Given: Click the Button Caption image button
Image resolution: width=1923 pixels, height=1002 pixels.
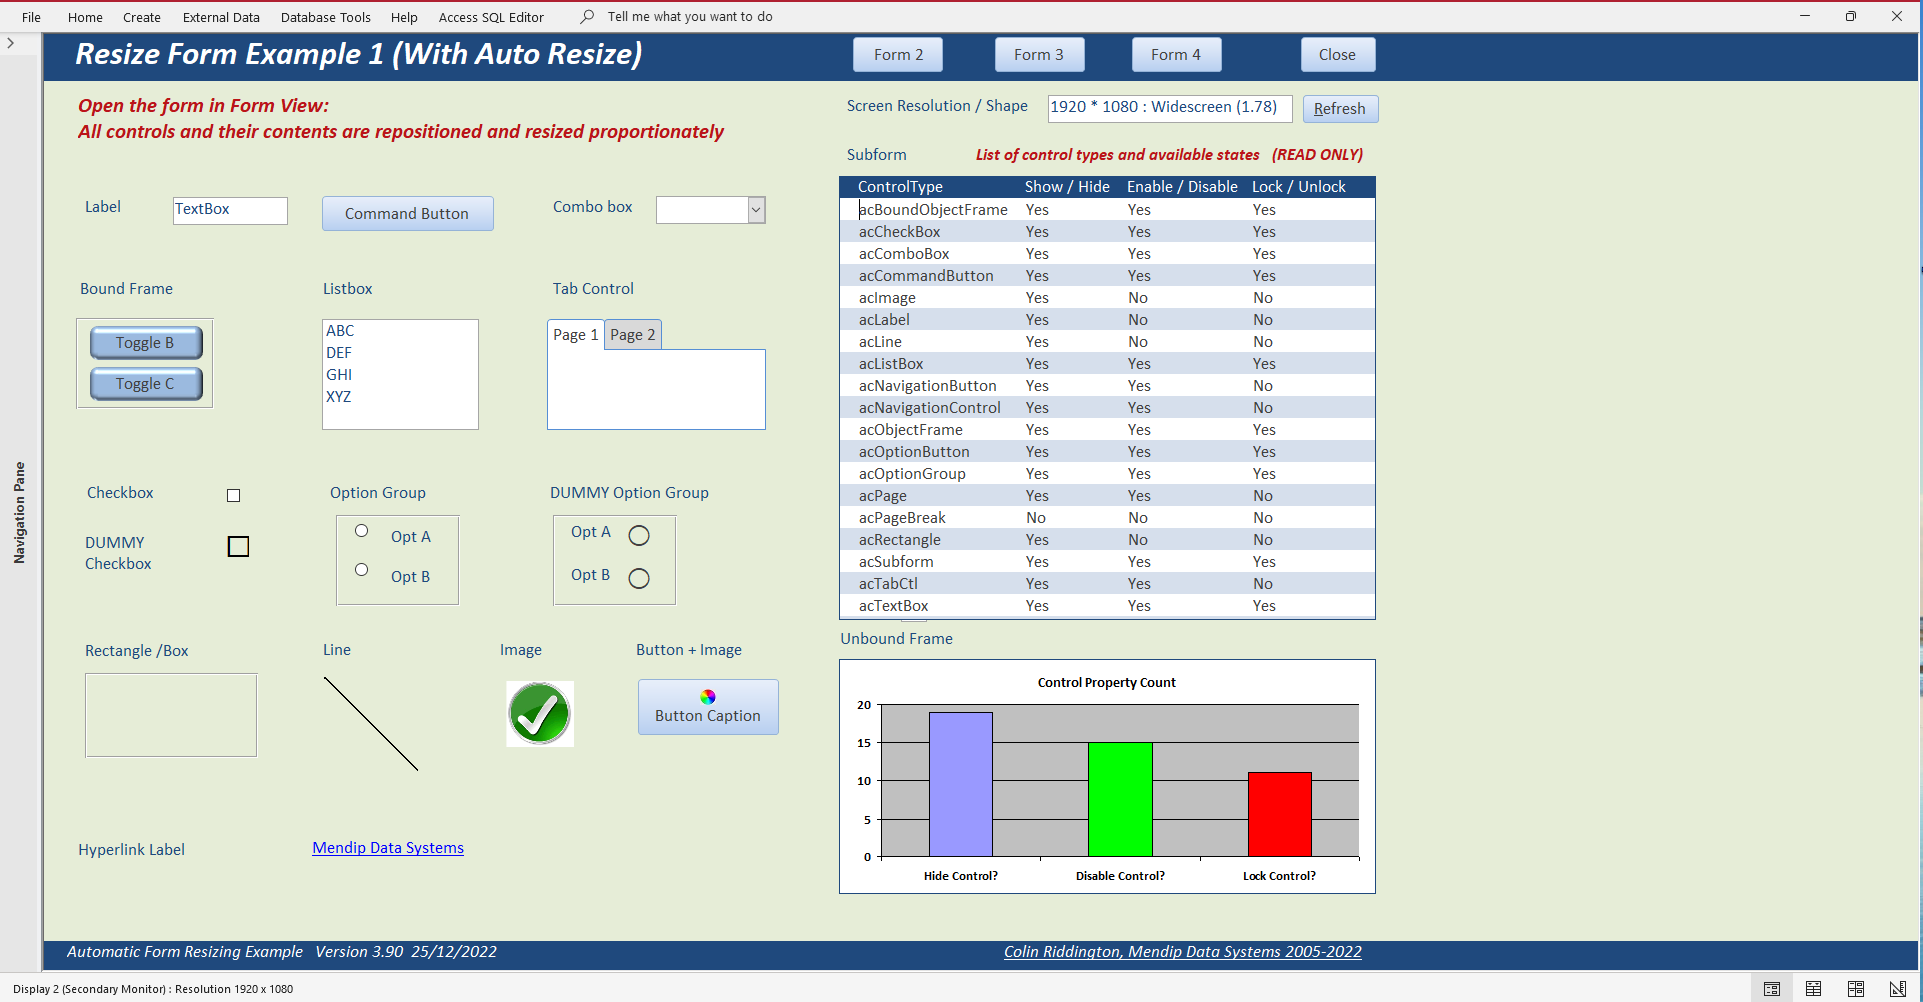Looking at the screenshot, I should [x=708, y=707].
